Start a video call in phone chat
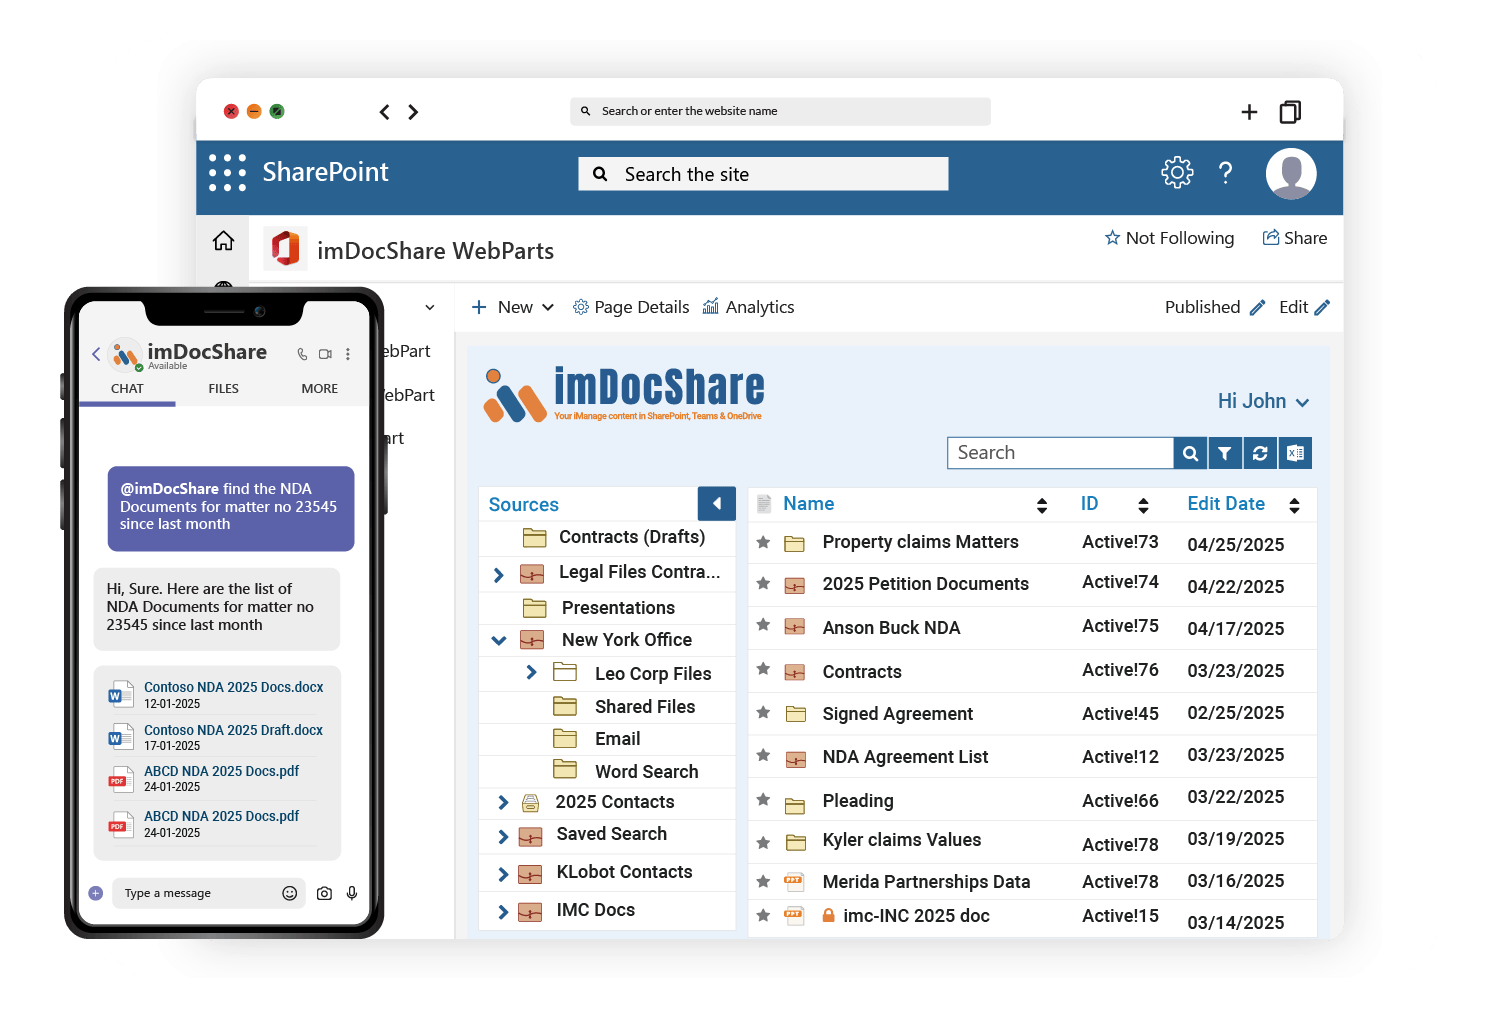This screenshot has width=1500, height=1018. point(325,354)
